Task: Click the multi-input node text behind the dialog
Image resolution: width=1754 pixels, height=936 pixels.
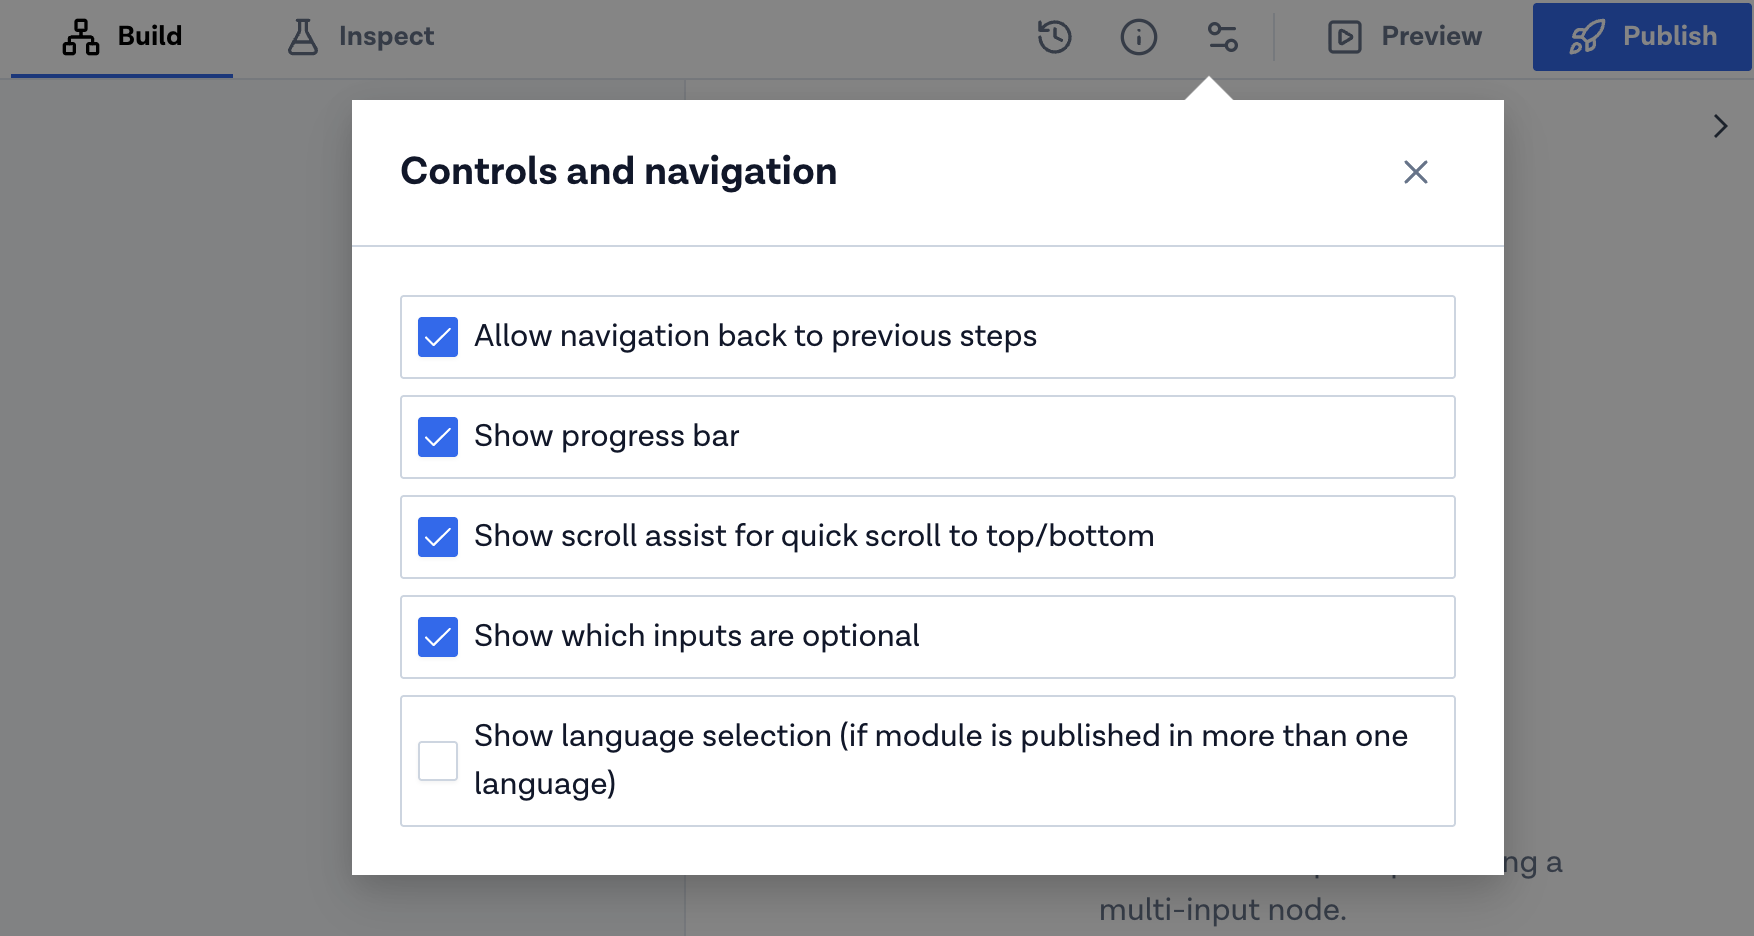Action: point(1223,909)
